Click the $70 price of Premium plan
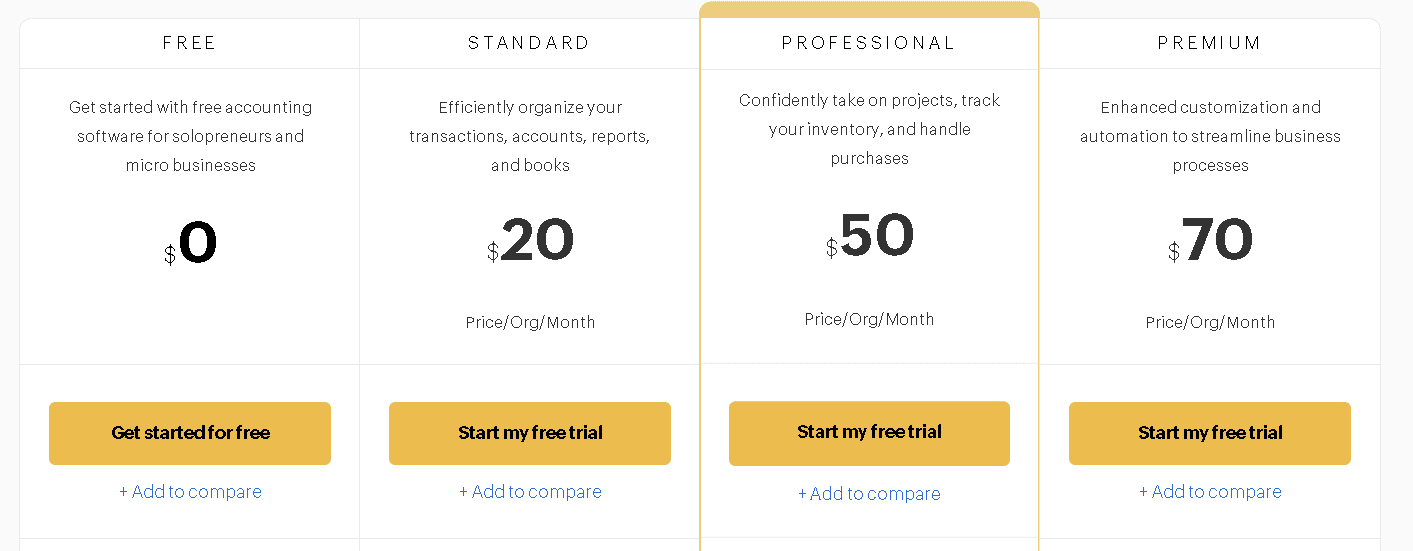 [1210, 241]
